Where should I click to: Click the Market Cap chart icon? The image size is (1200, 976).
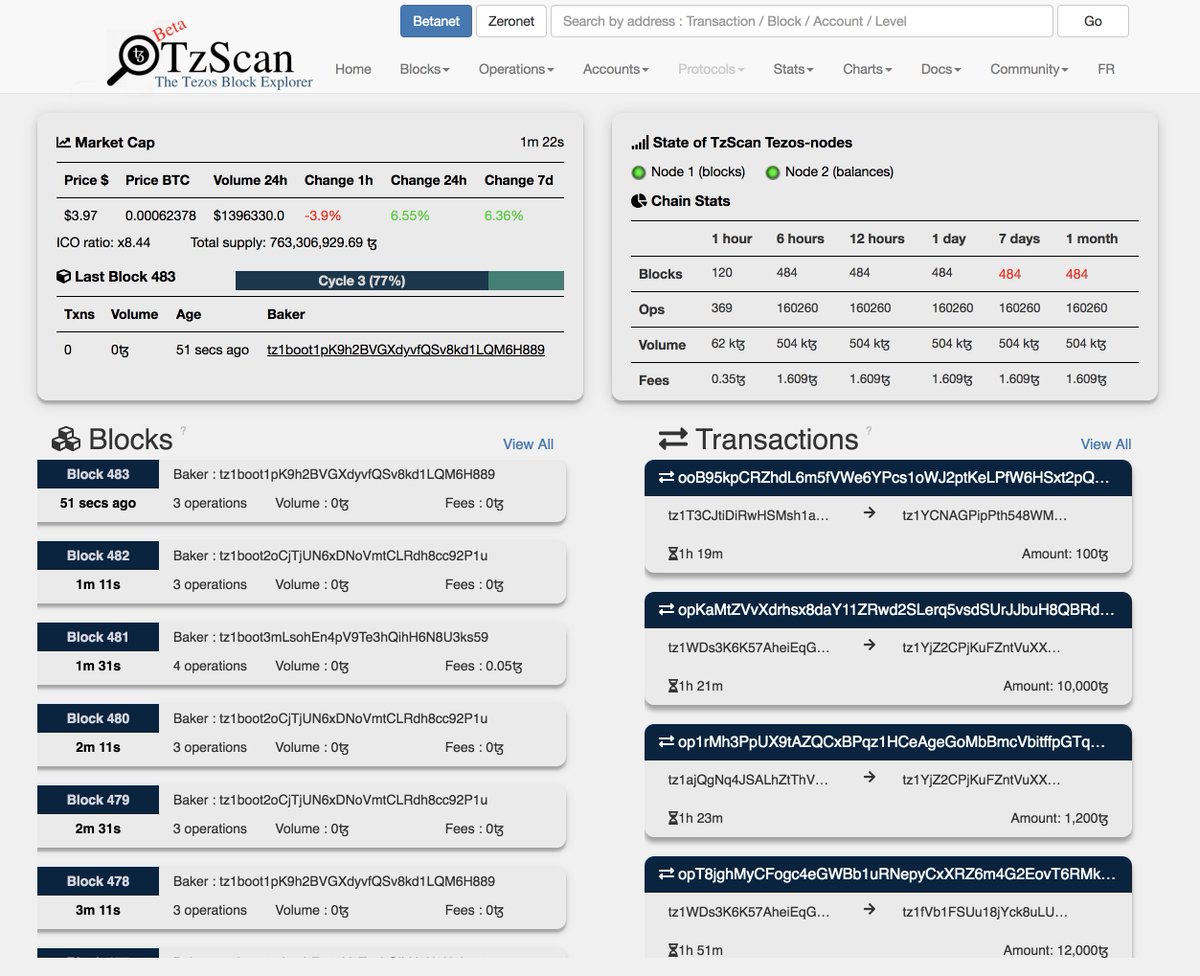tap(63, 143)
